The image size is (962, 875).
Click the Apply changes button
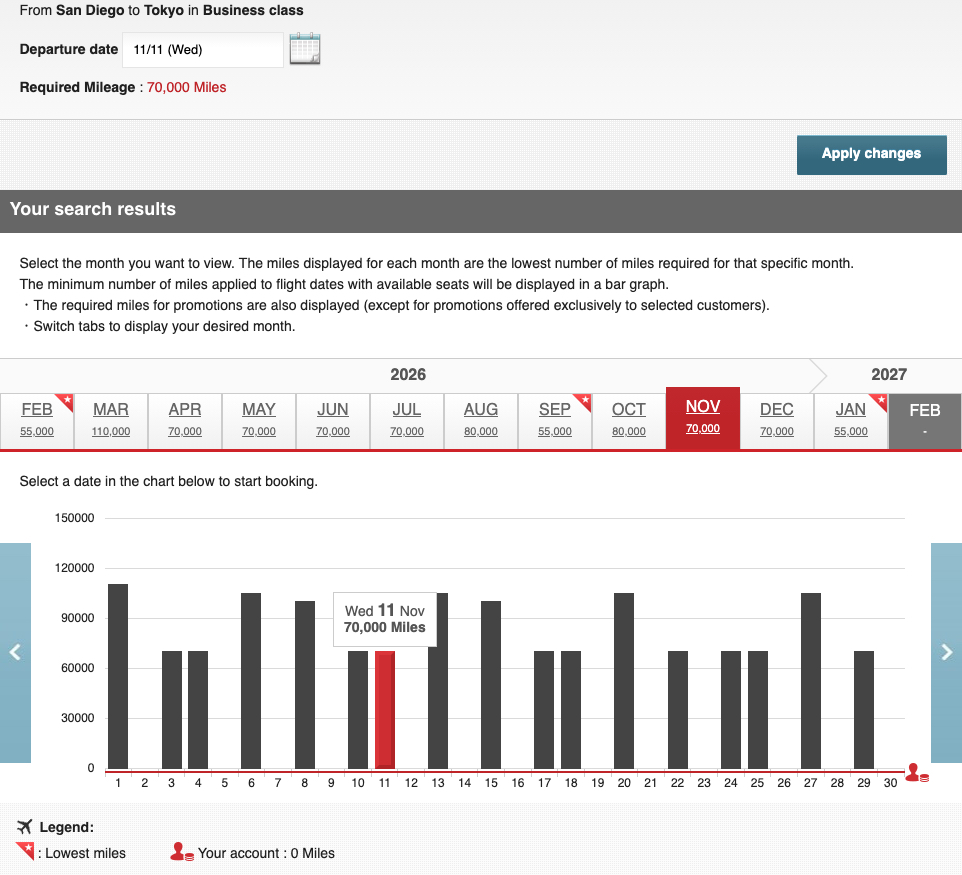pyautogui.click(x=871, y=154)
